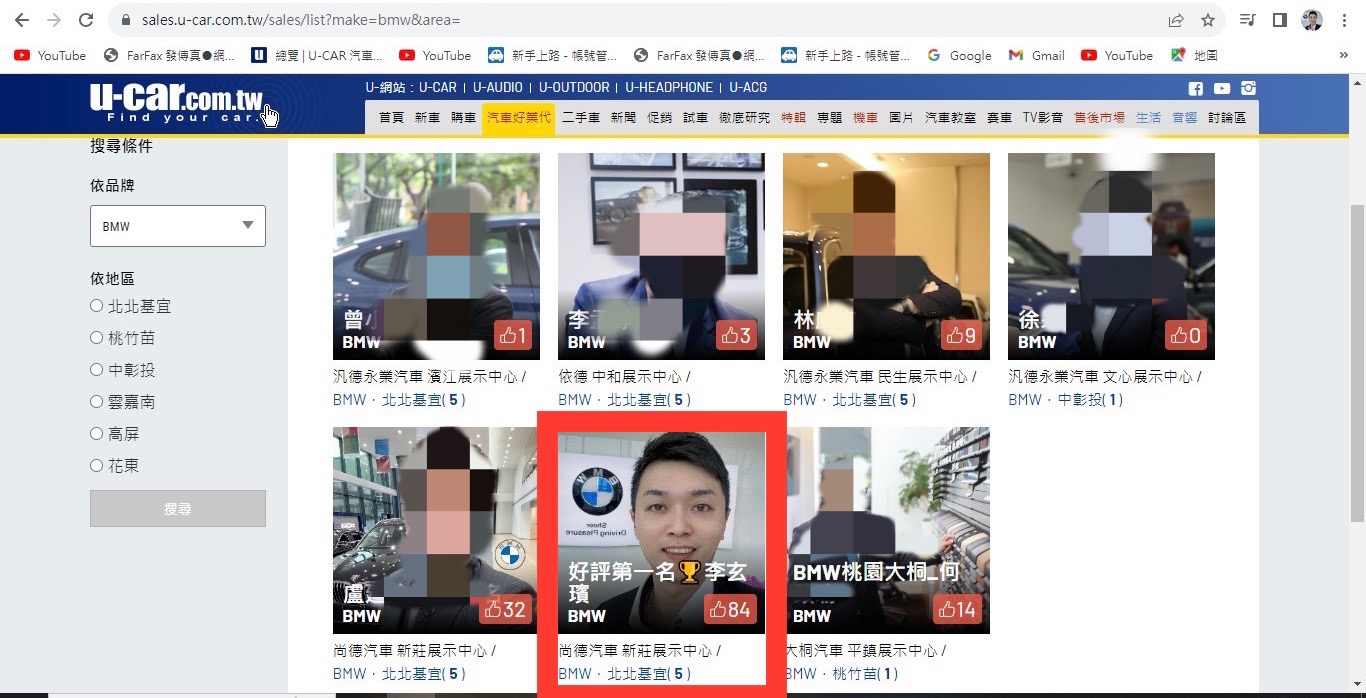Visit the U-HEADPHONE network site link

tap(669, 88)
